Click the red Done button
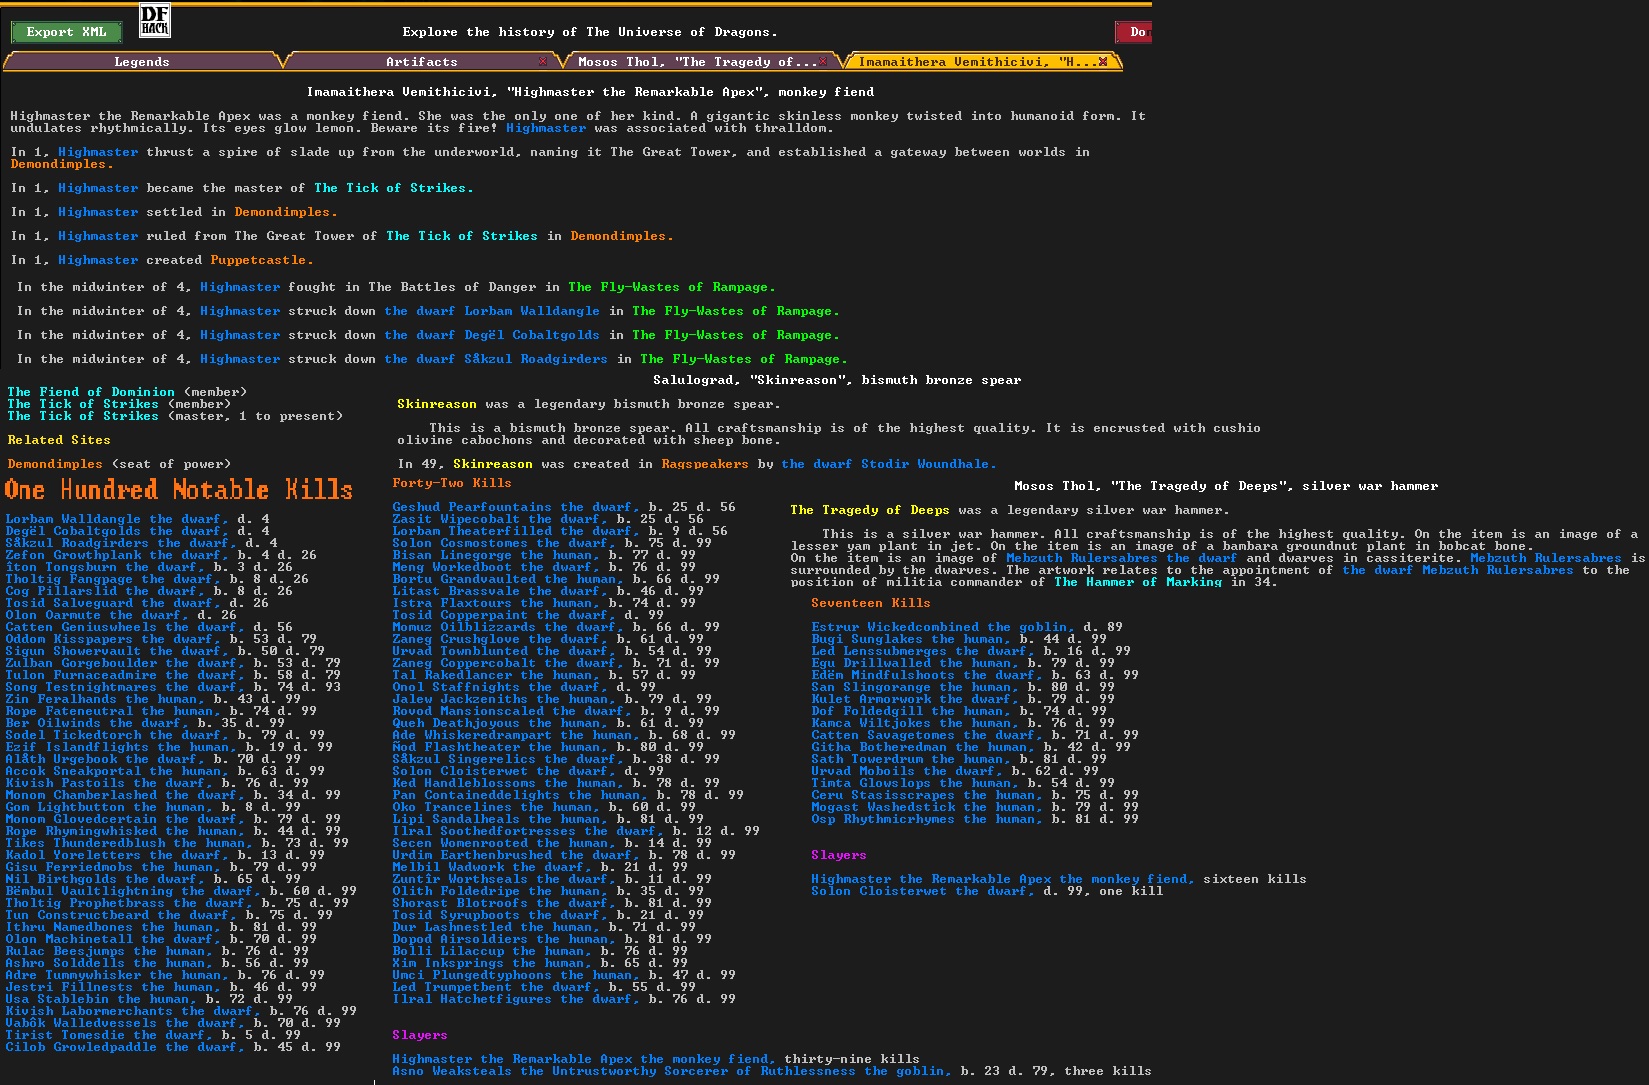This screenshot has height=1085, width=1649. (x=1133, y=32)
